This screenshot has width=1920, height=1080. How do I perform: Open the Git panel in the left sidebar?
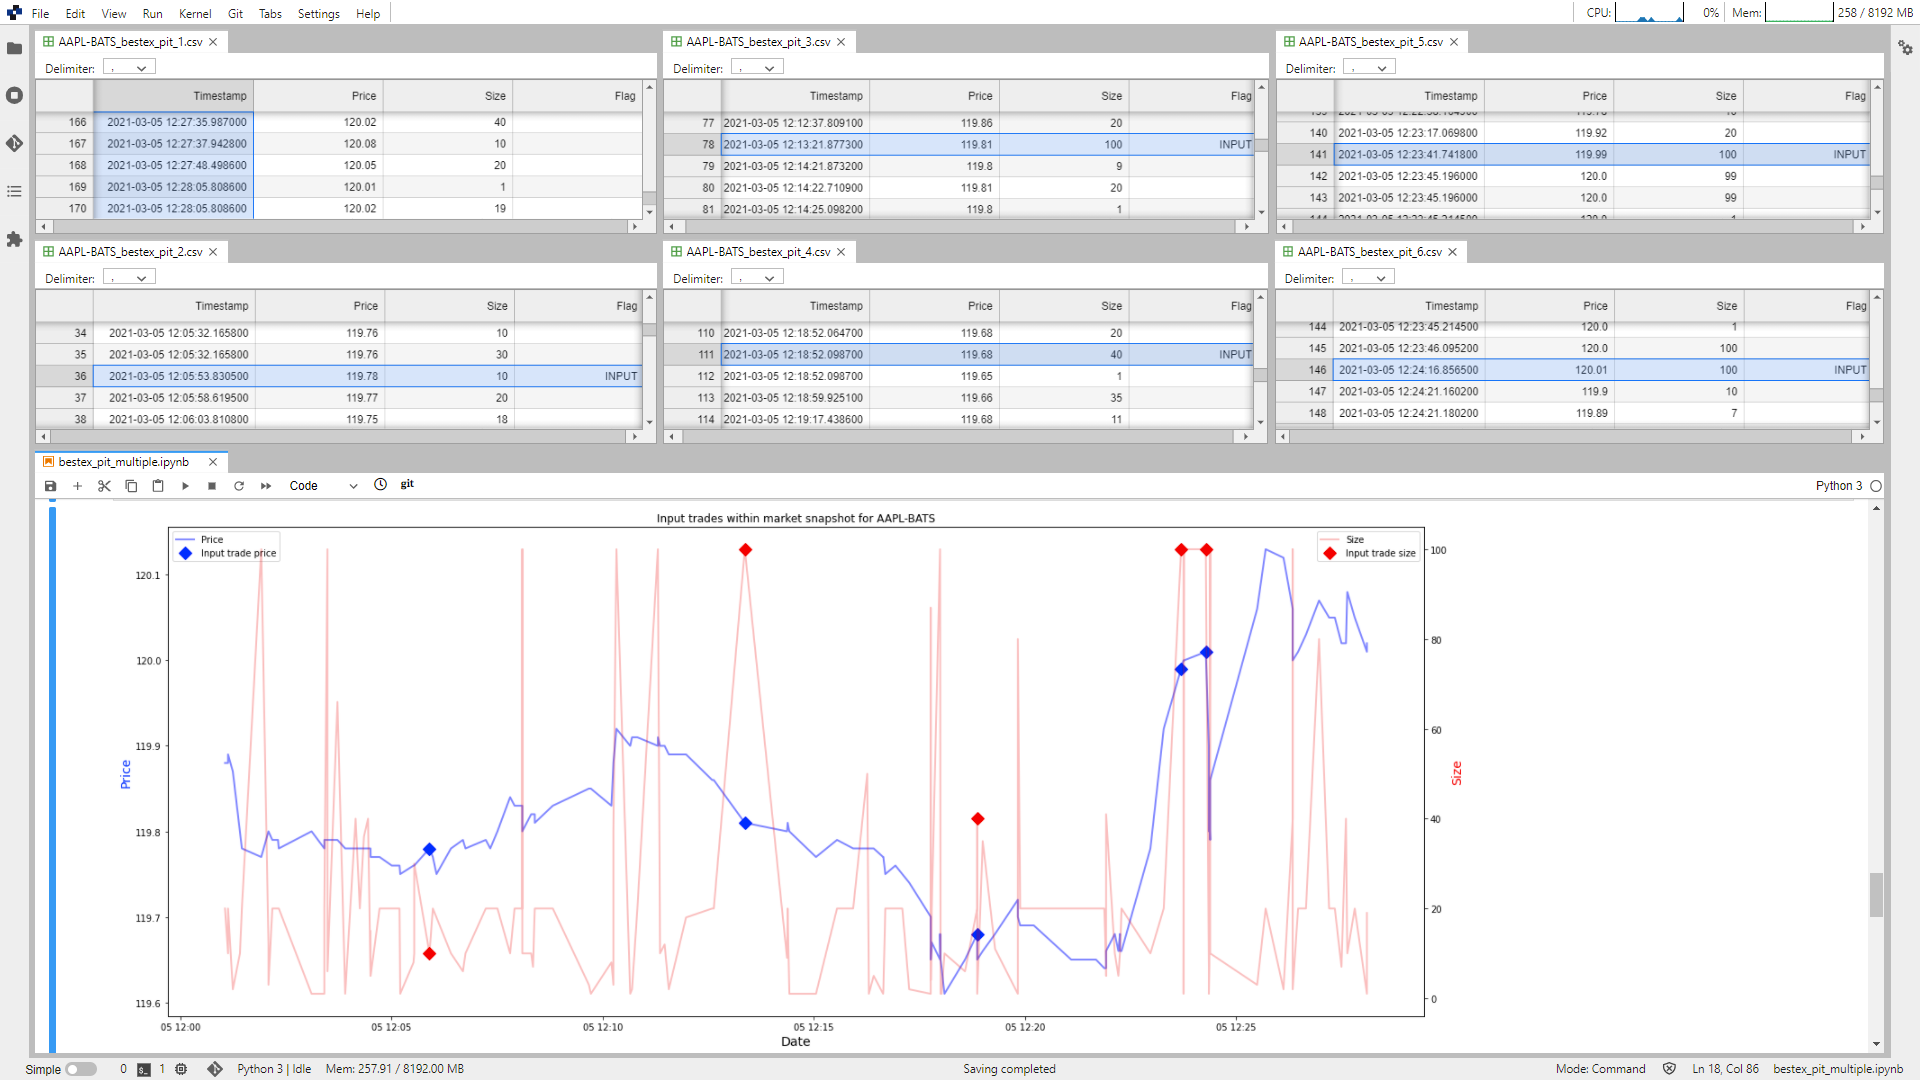[14, 143]
